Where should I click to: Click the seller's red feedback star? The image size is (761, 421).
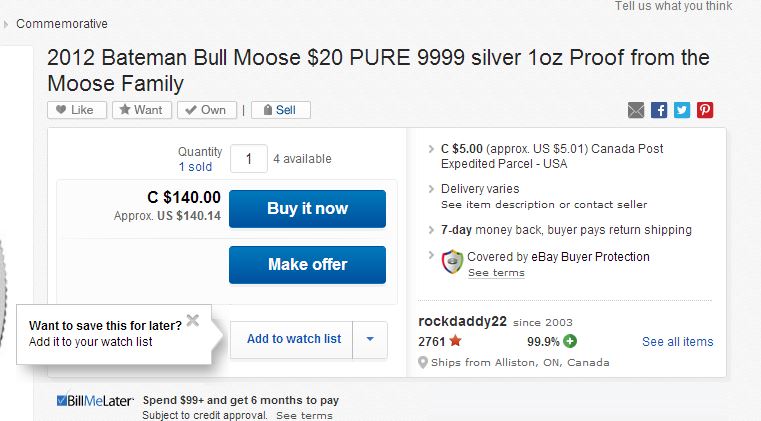(x=455, y=341)
